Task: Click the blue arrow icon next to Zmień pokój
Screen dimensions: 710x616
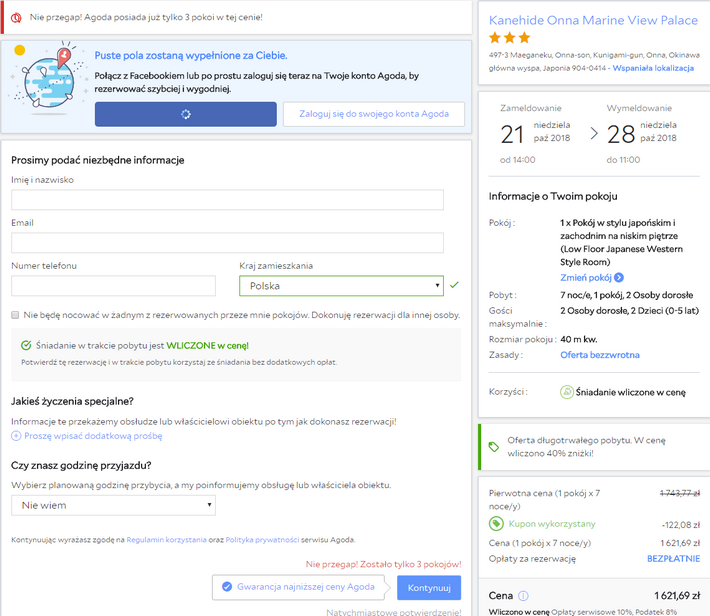Action: pyautogui.click(x=619, y=278)
